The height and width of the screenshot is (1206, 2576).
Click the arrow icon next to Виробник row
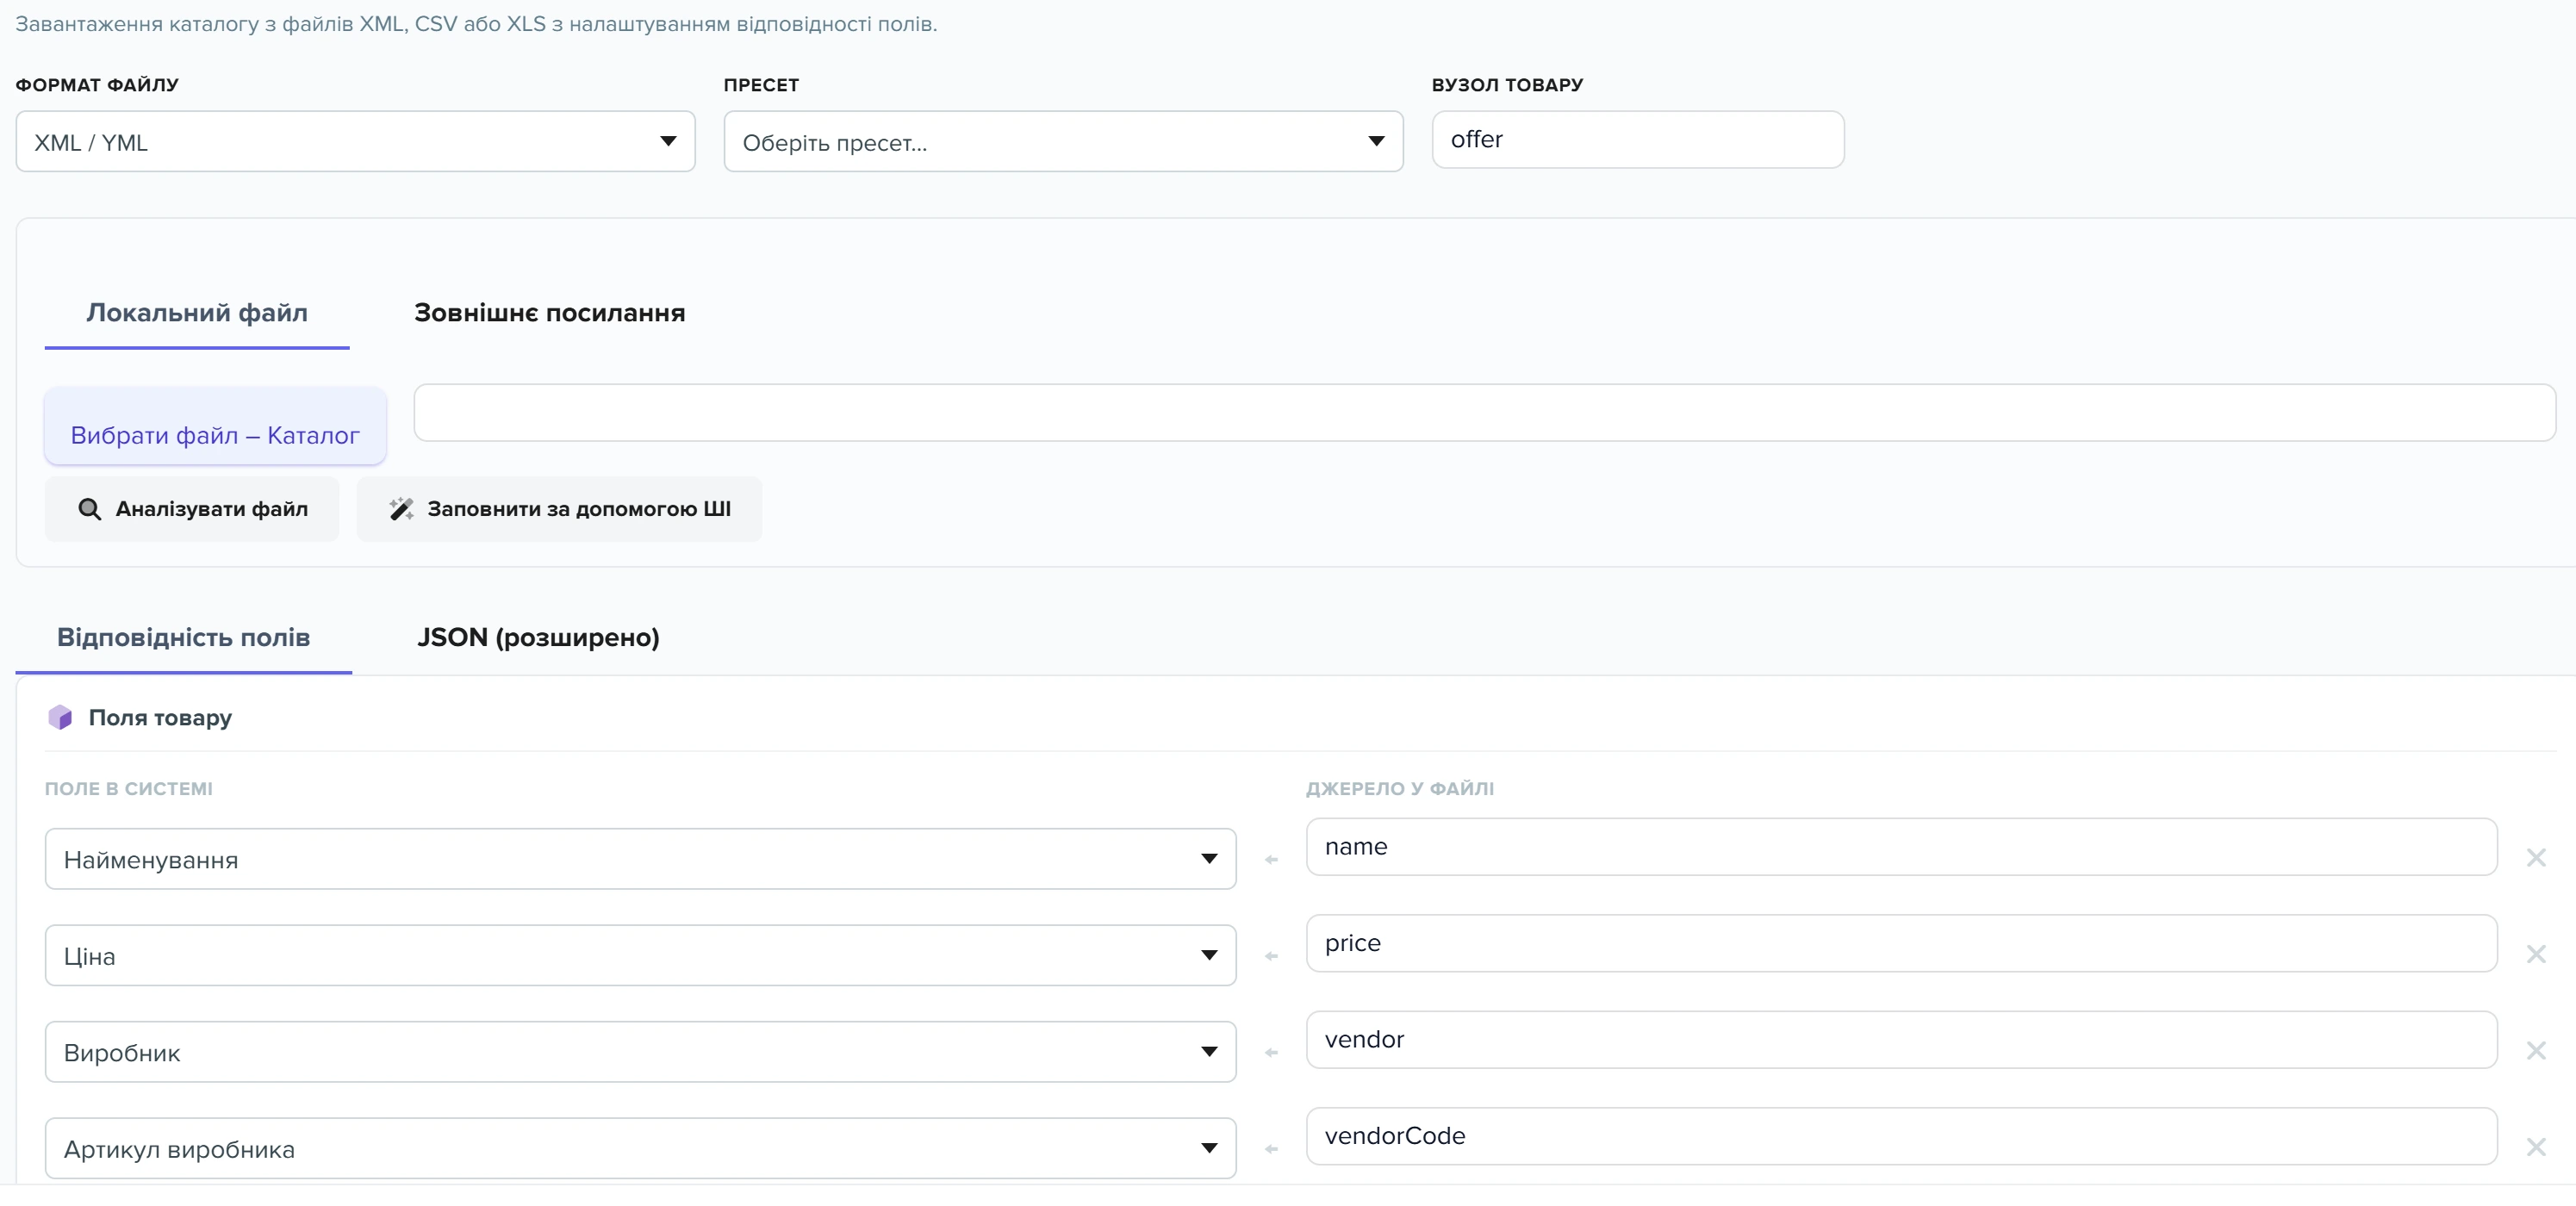tap(1271, 1053)
